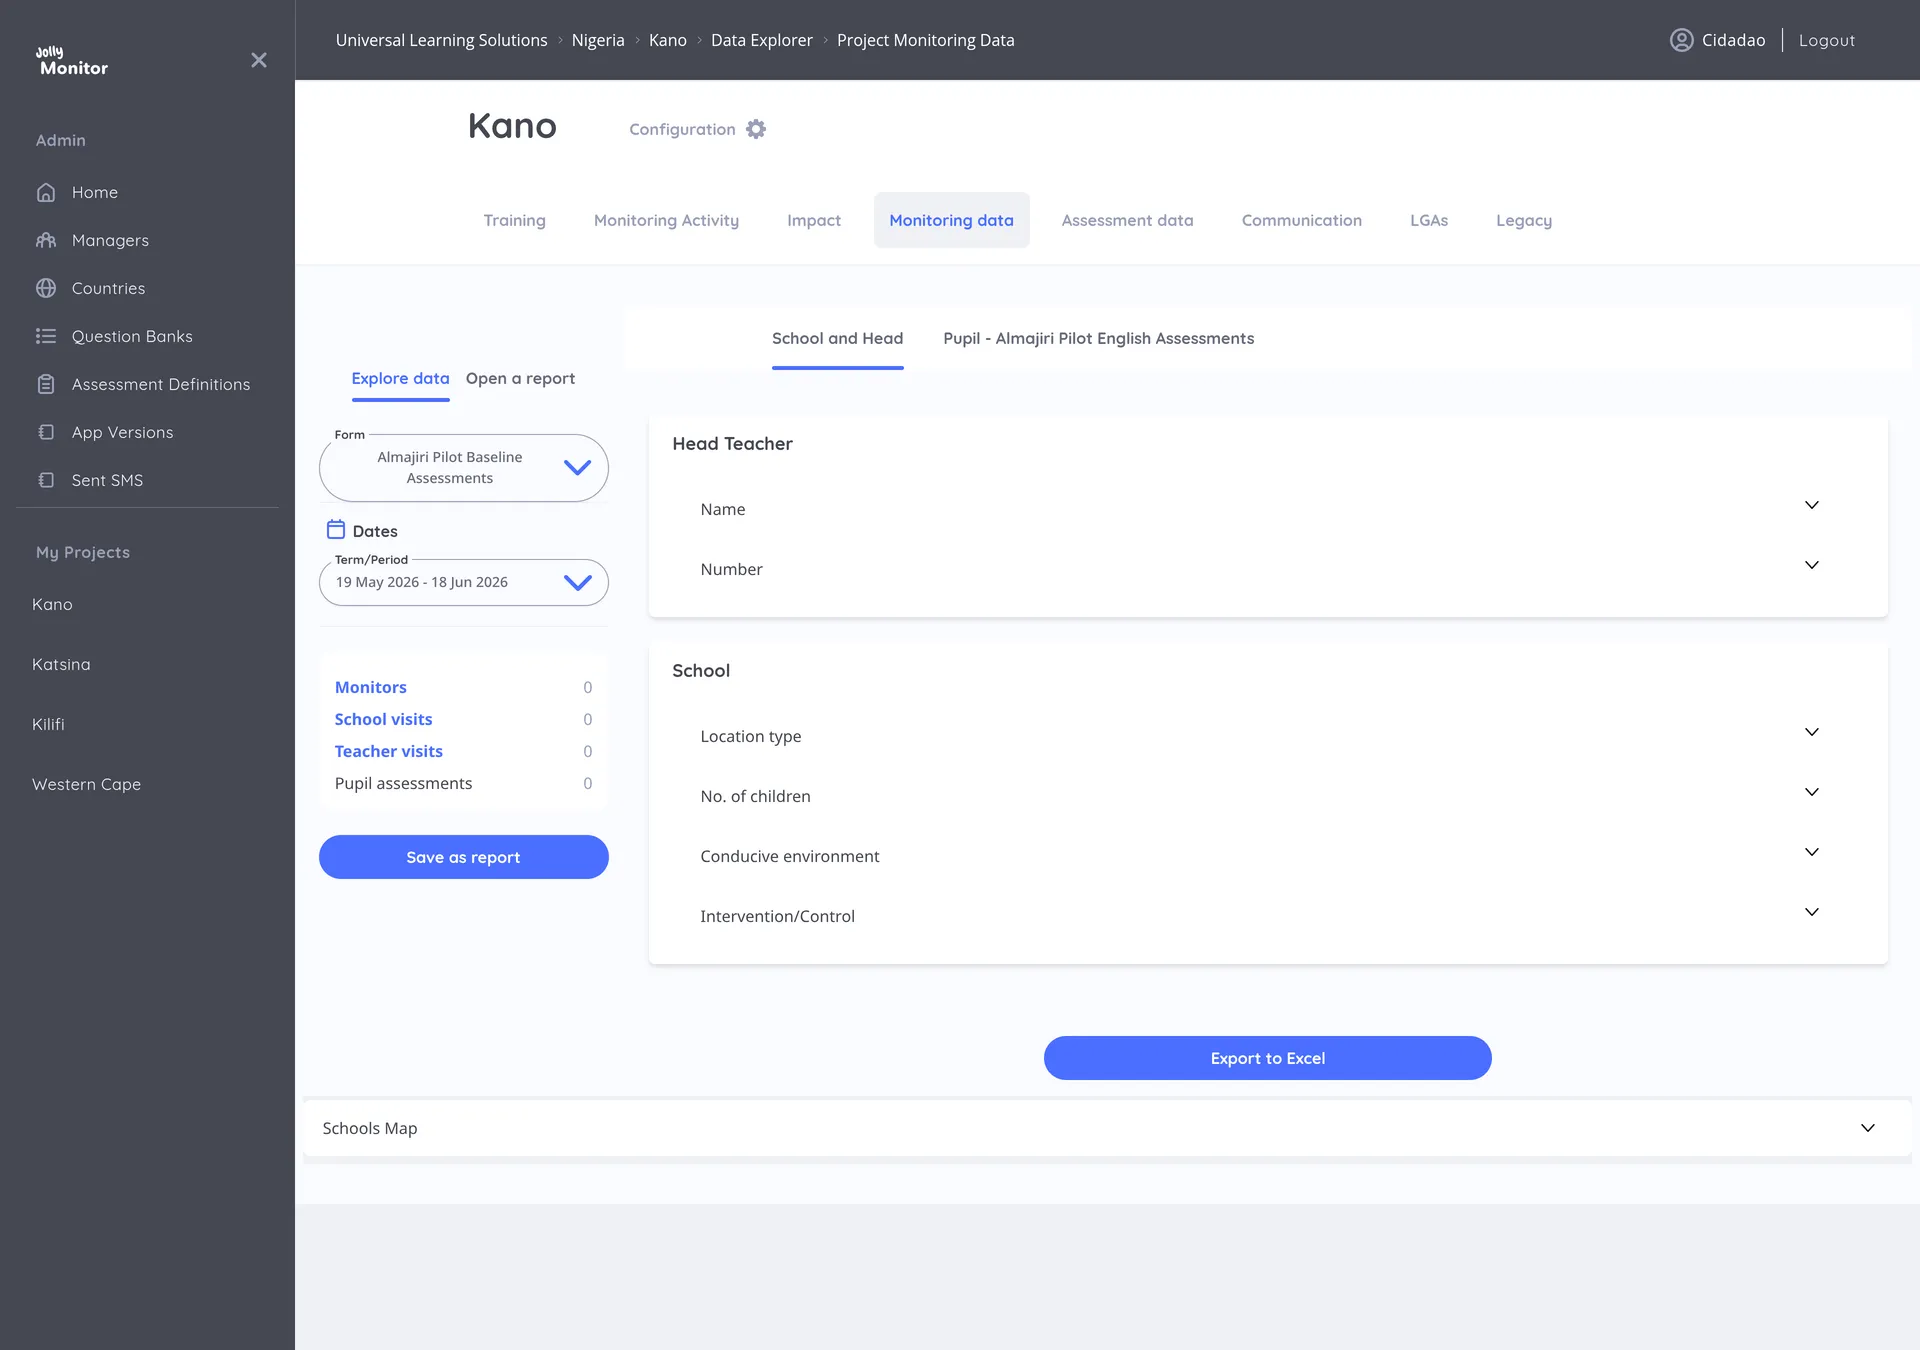This screenshot has height=1350, width=1920.
Task: Click the Dates calendar icon
Action: tap(336, 530)
